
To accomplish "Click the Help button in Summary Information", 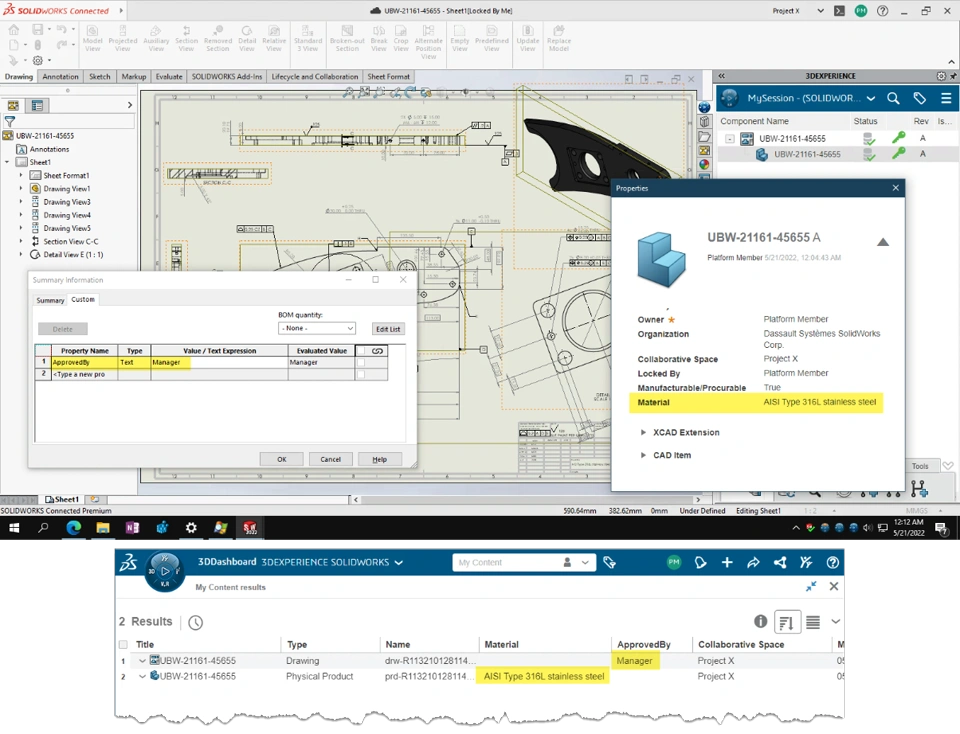I will tap(380, 459).
